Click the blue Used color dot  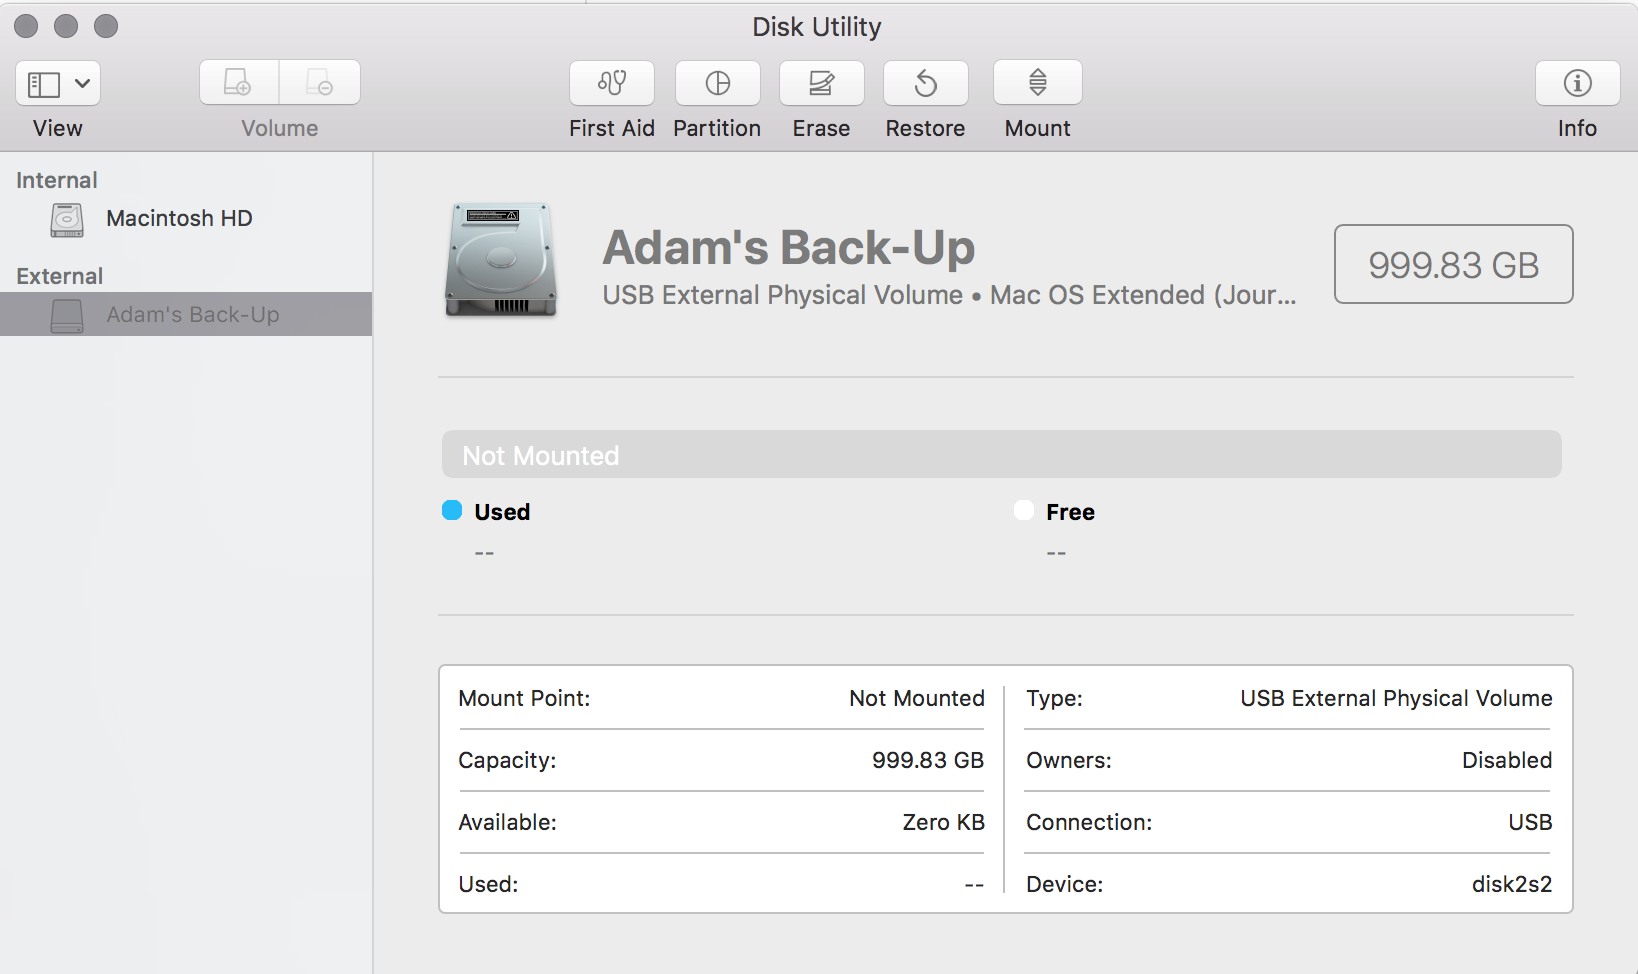coord(452,511)
